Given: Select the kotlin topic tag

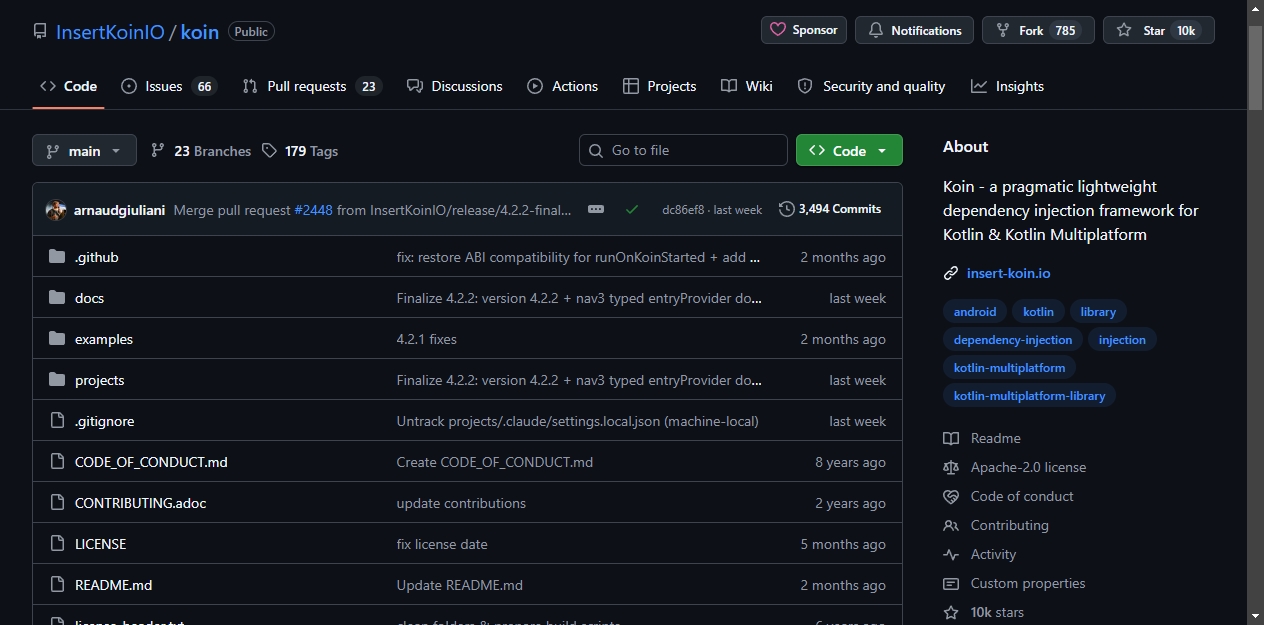Looking at the screenshot, I should [1038, 312].
